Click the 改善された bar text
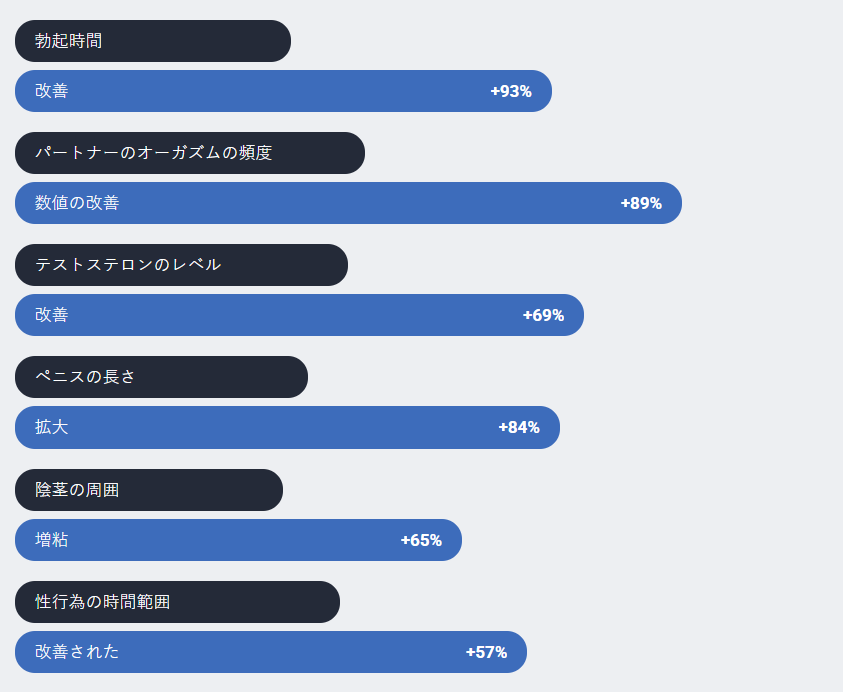The height and width of the screenshot is (692, 843). pyautogui.click(x=77, y=652)
